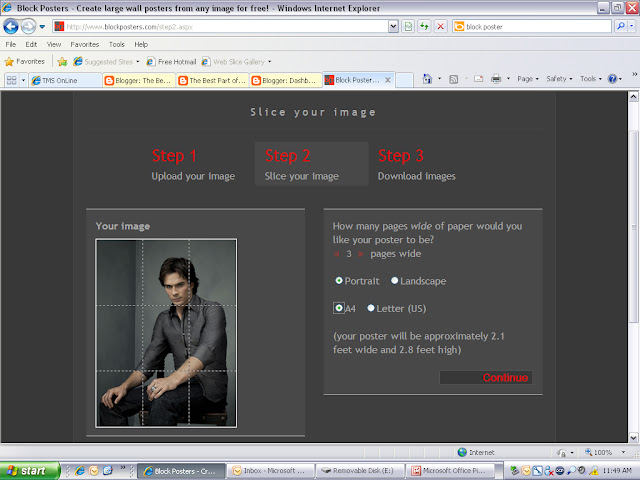Switch to the TMS OnLine tab

[65, 80]
